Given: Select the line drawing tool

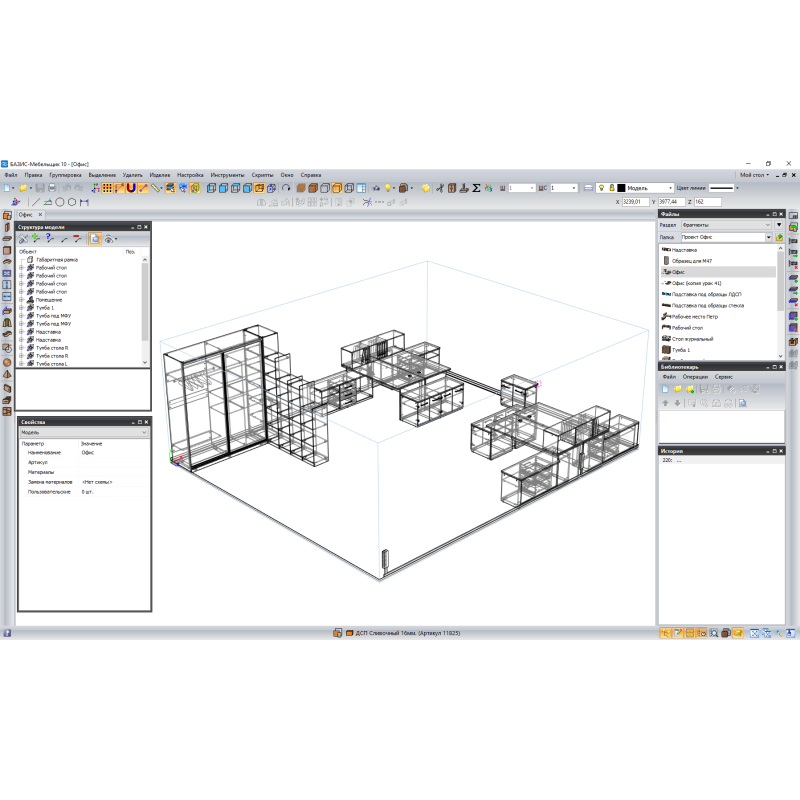Looking at the screenshot, I should (36, 201).
